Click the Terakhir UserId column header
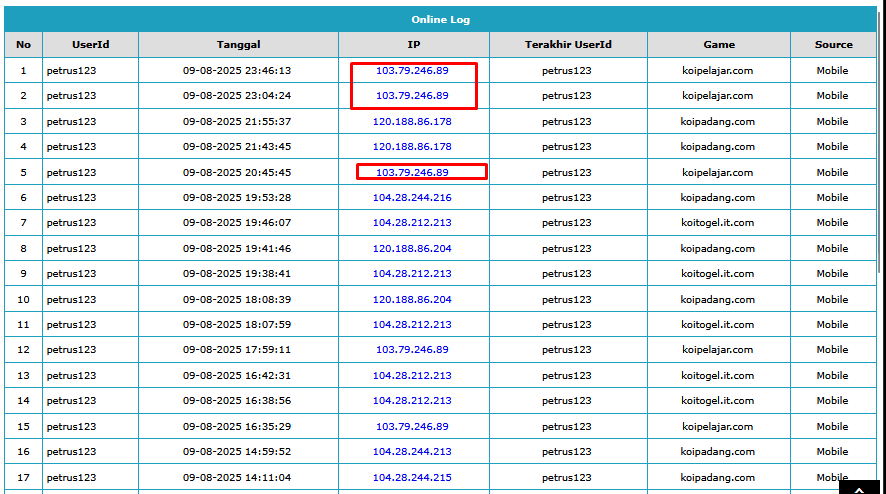The height and width of the screenshot is (494, 886). click(x=568, y=45)
